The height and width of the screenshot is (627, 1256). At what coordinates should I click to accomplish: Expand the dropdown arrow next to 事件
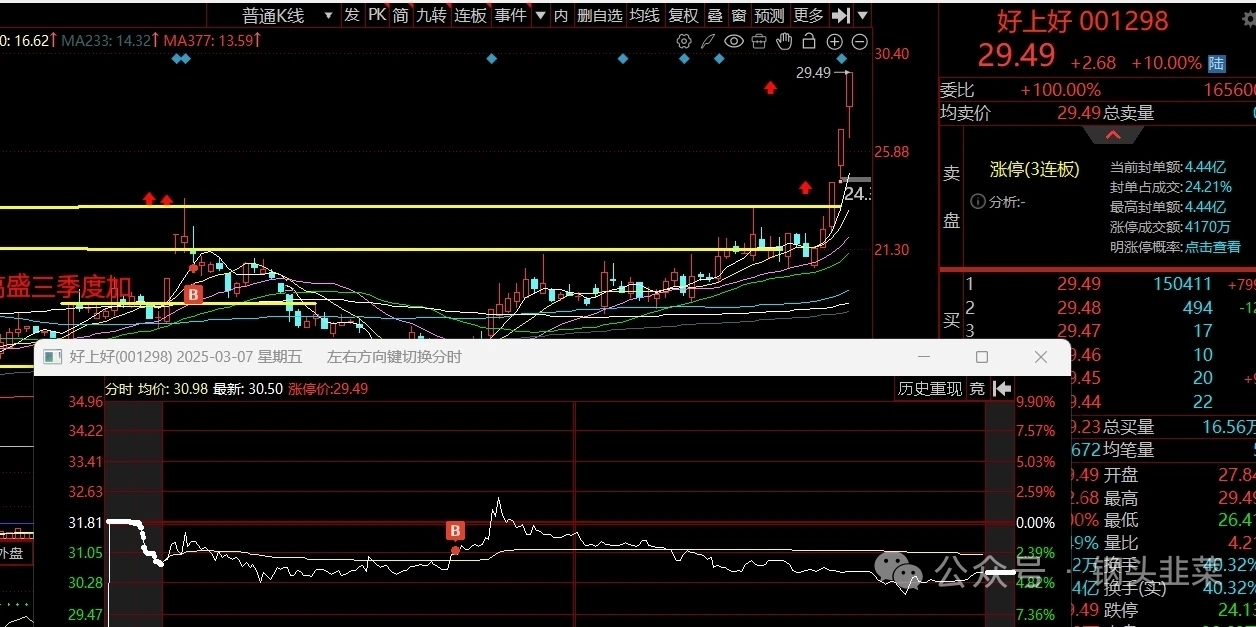[x=540, y=15]
